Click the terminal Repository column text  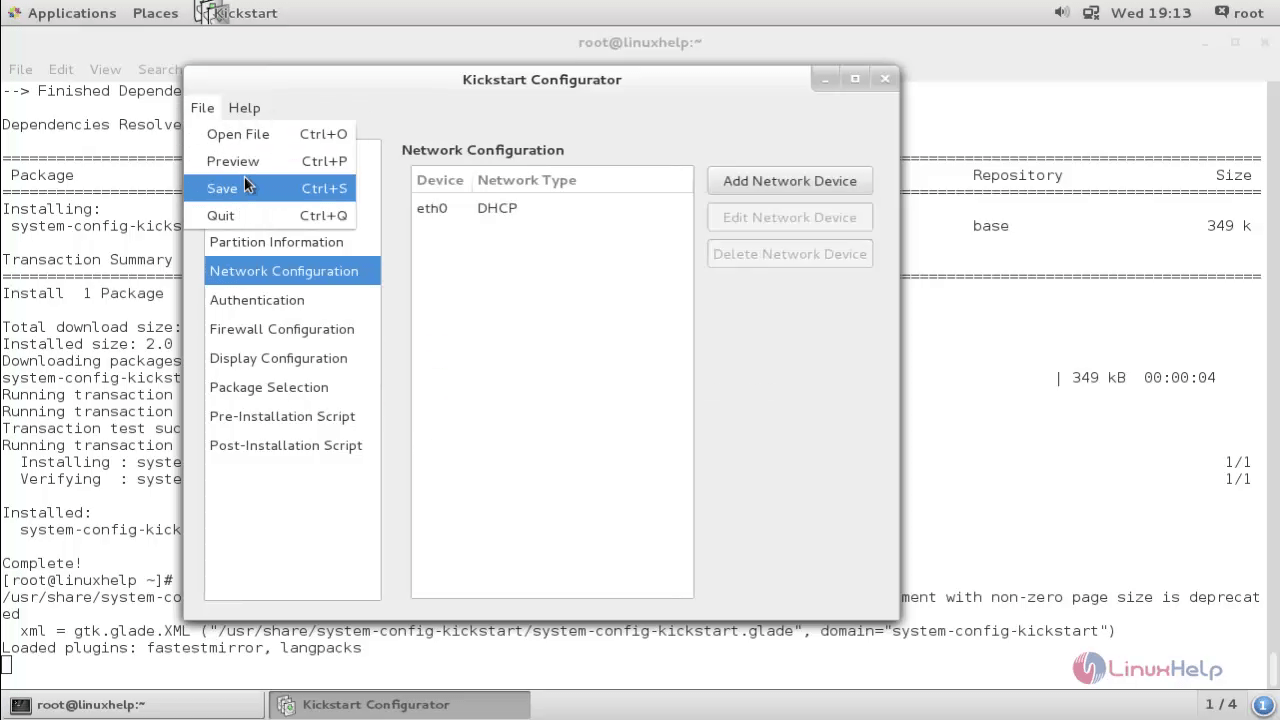[1017, 175]
